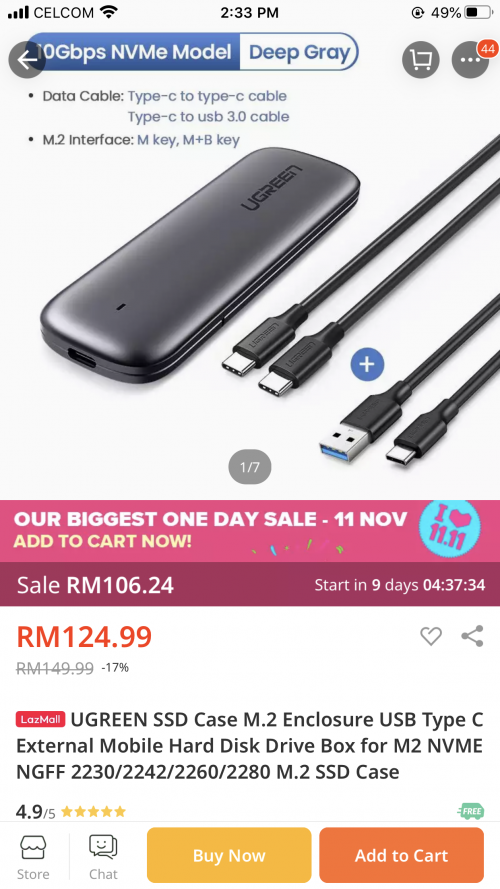Tap the notification badge showing 44
Screen dimensions: 500x889
coord(487,49)
